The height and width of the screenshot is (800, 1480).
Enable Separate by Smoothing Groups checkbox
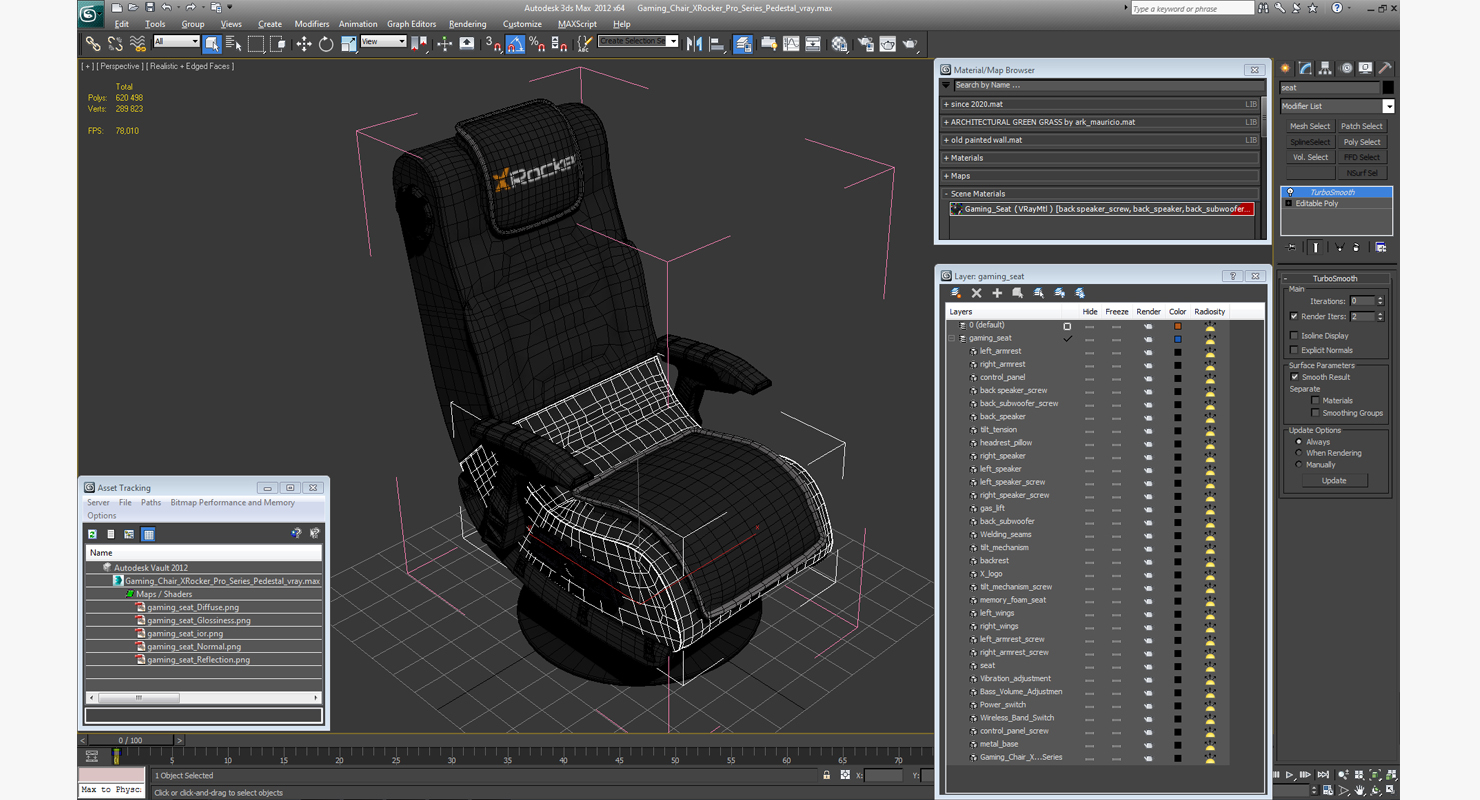coord(1316,413)
